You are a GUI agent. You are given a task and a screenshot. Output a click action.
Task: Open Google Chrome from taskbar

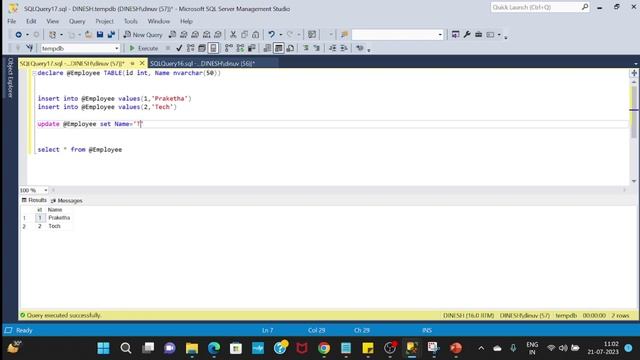pyautogui.click(x=324, y=348)
